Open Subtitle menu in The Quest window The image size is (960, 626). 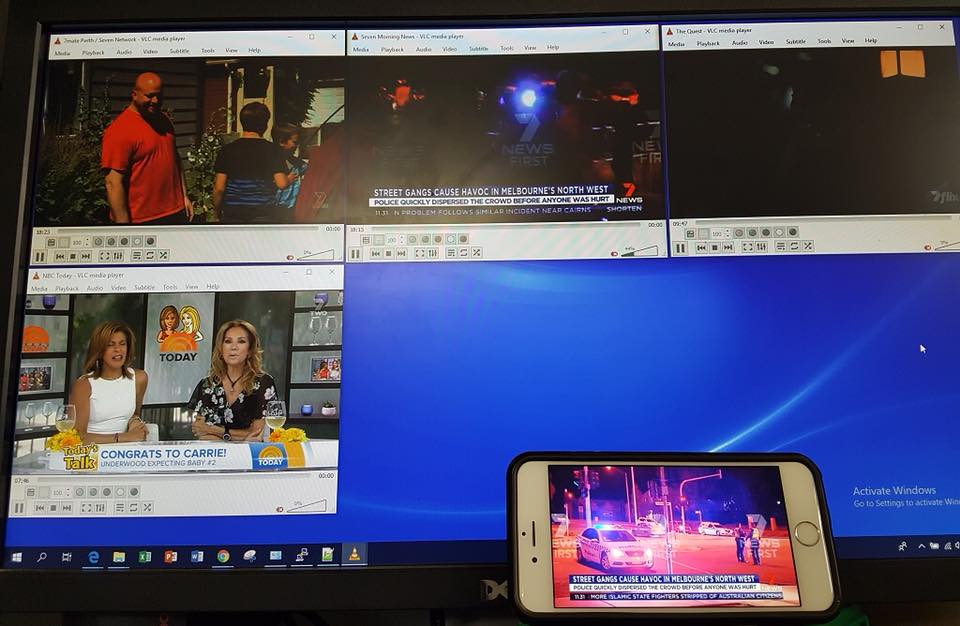(795, 42)
